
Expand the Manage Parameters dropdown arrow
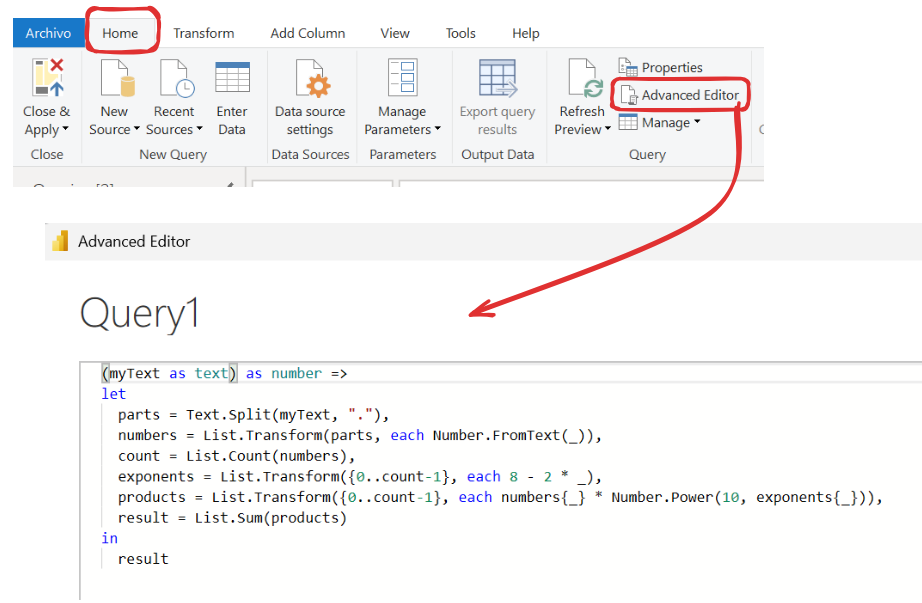[437, 128]
